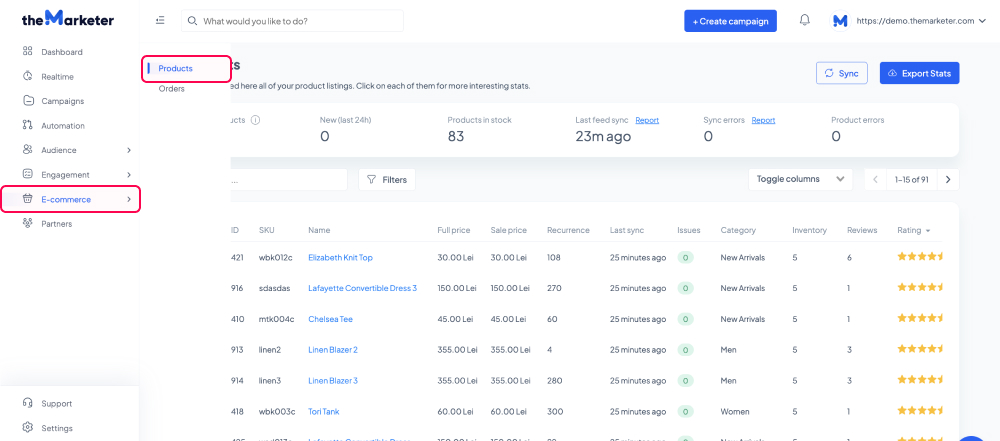Click the 1–15 of 91 pagination label
1000x441 pixels.
[911, 179]
